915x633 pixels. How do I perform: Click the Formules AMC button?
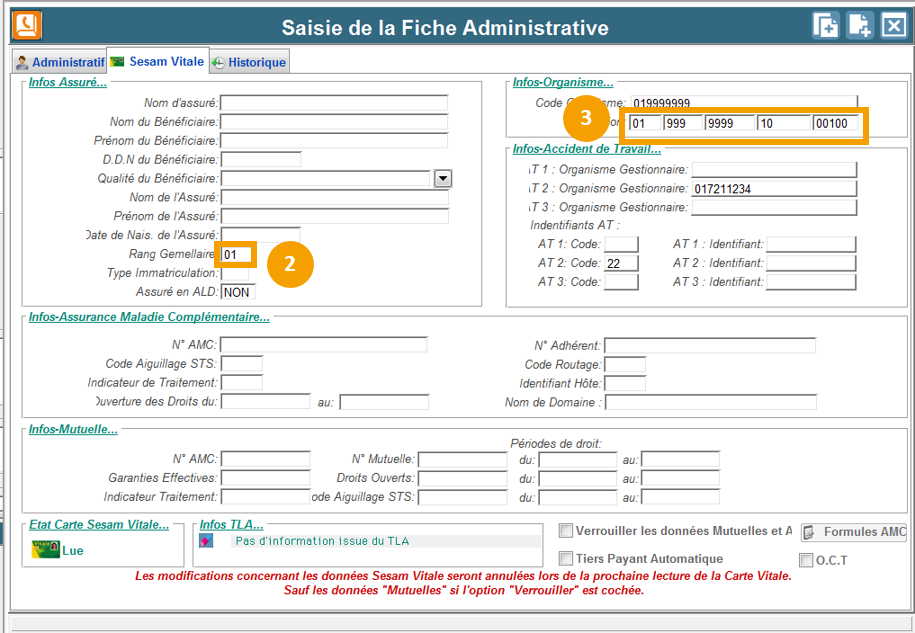click(x=854, y=532)
